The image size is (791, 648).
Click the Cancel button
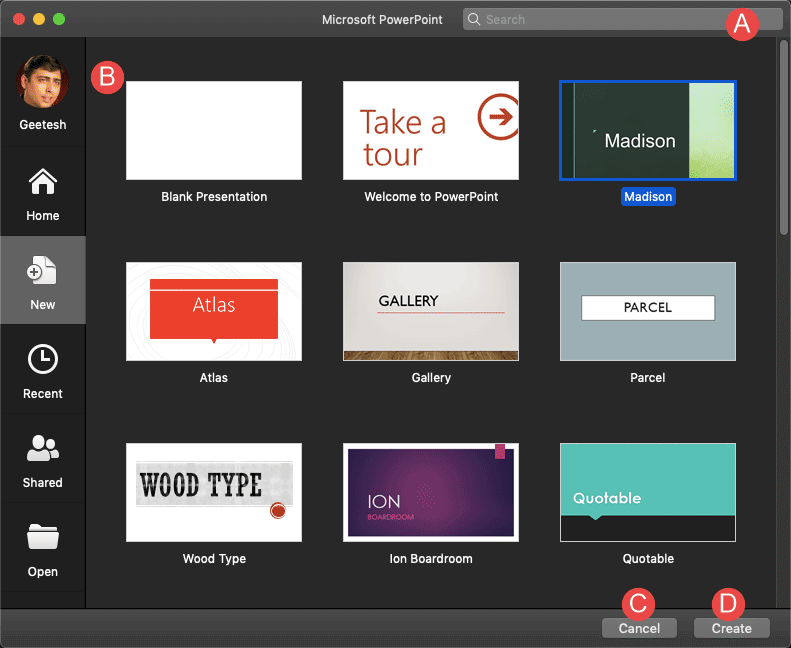coord(639,628)
